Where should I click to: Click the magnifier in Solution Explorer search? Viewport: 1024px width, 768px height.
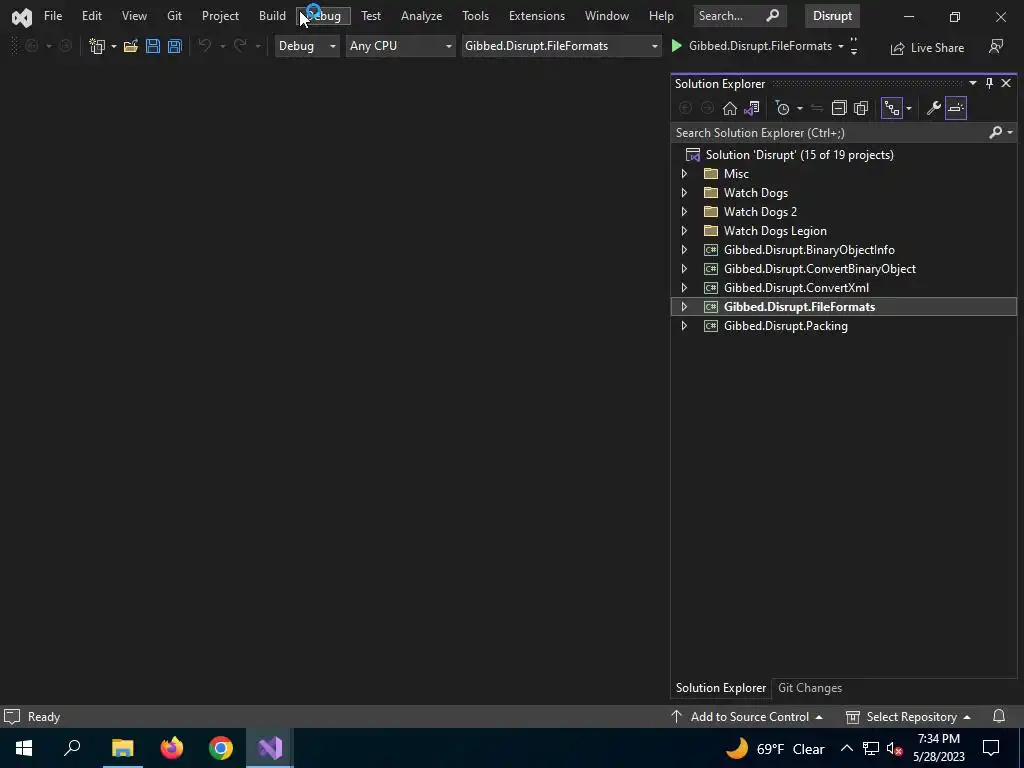tap(996, 133)
